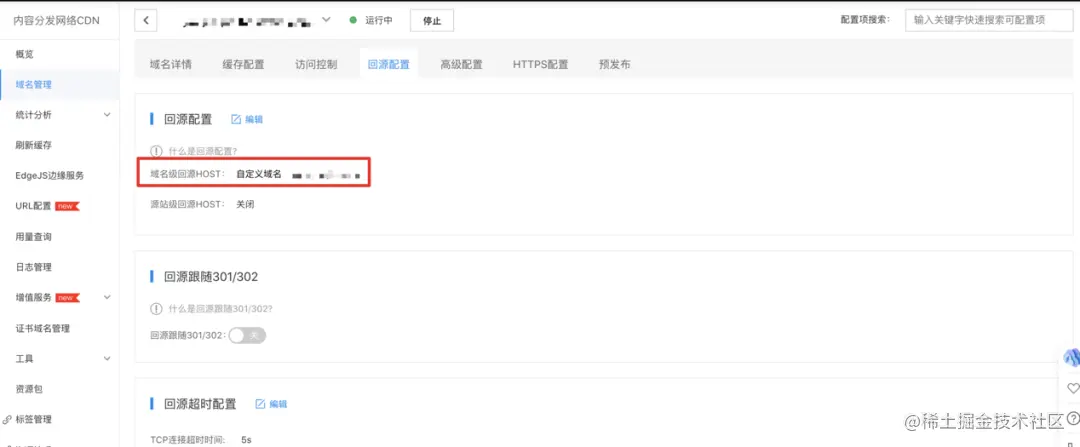The image size is (1080, 447).
Task: Open the 什么是回源跟随301/302? help link
Action: coord(220,309)
